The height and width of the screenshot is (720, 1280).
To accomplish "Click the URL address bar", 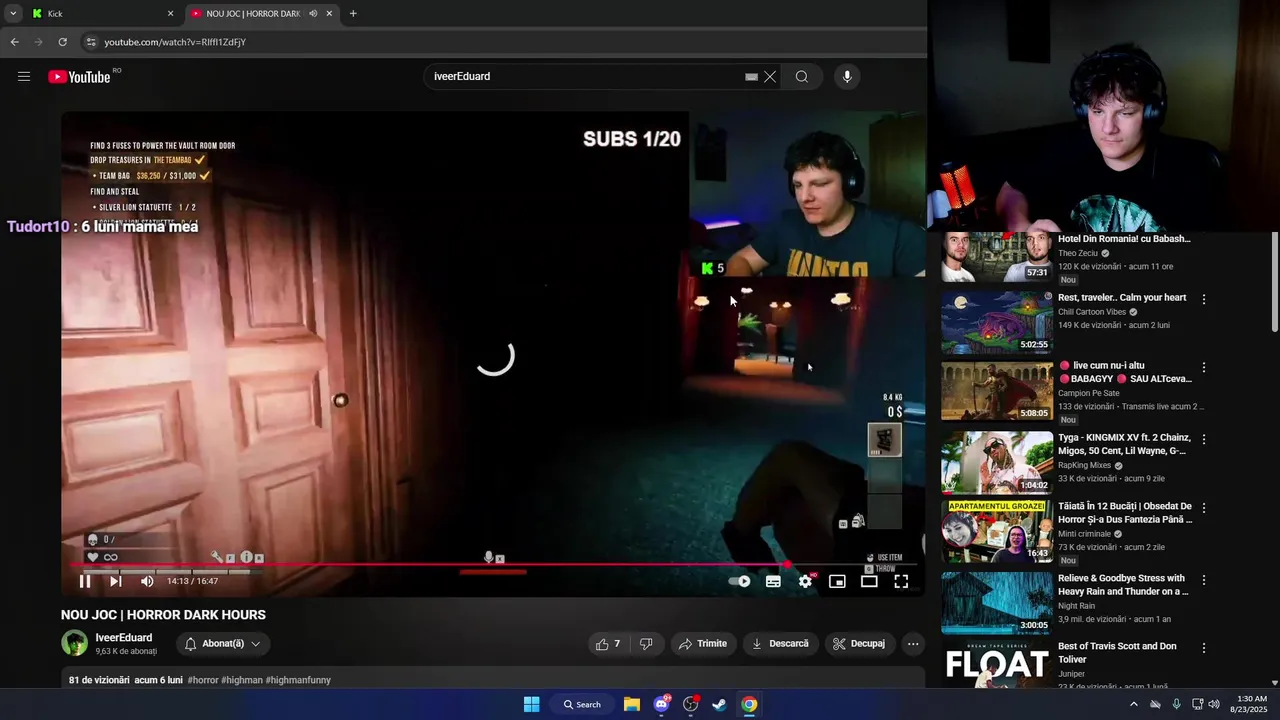I will 500,42.
